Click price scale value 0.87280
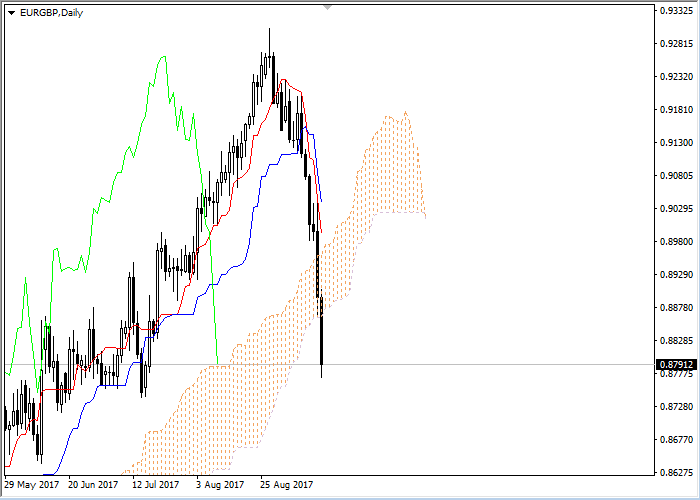 point(677,407)
